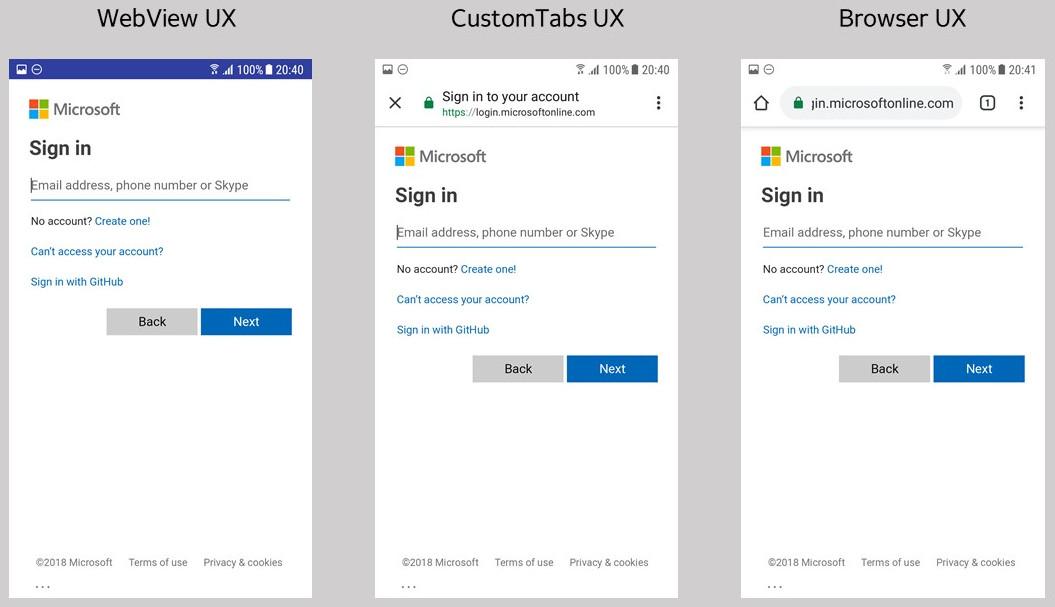Select 'Create one!' link in WebView UX

pos(122,221)
